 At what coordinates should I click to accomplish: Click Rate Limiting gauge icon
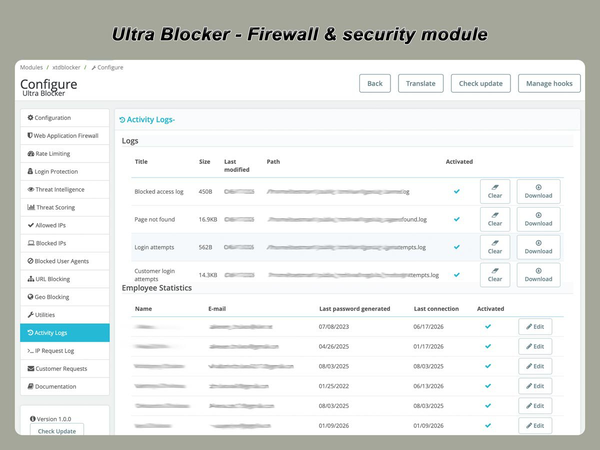point(31,153)
